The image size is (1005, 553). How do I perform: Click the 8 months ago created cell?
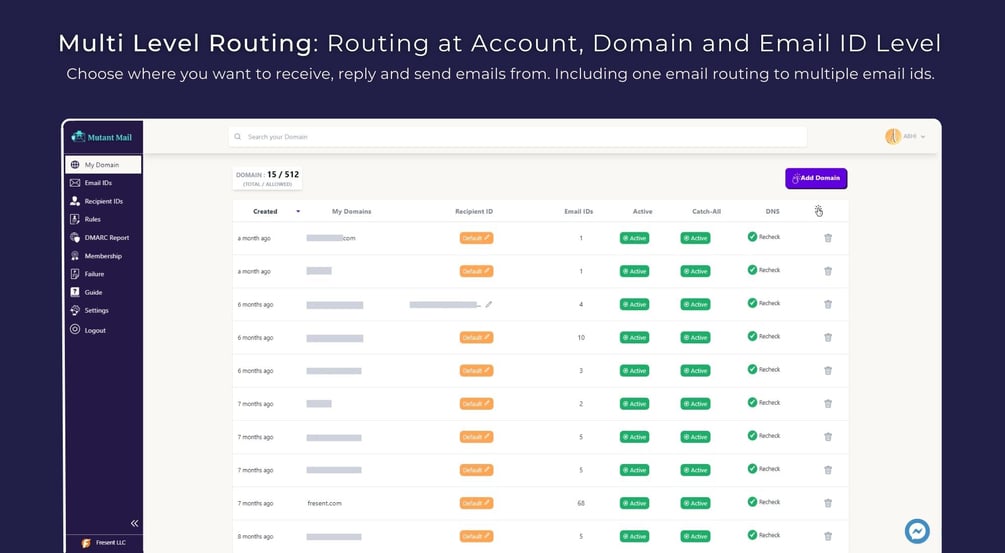255,536
